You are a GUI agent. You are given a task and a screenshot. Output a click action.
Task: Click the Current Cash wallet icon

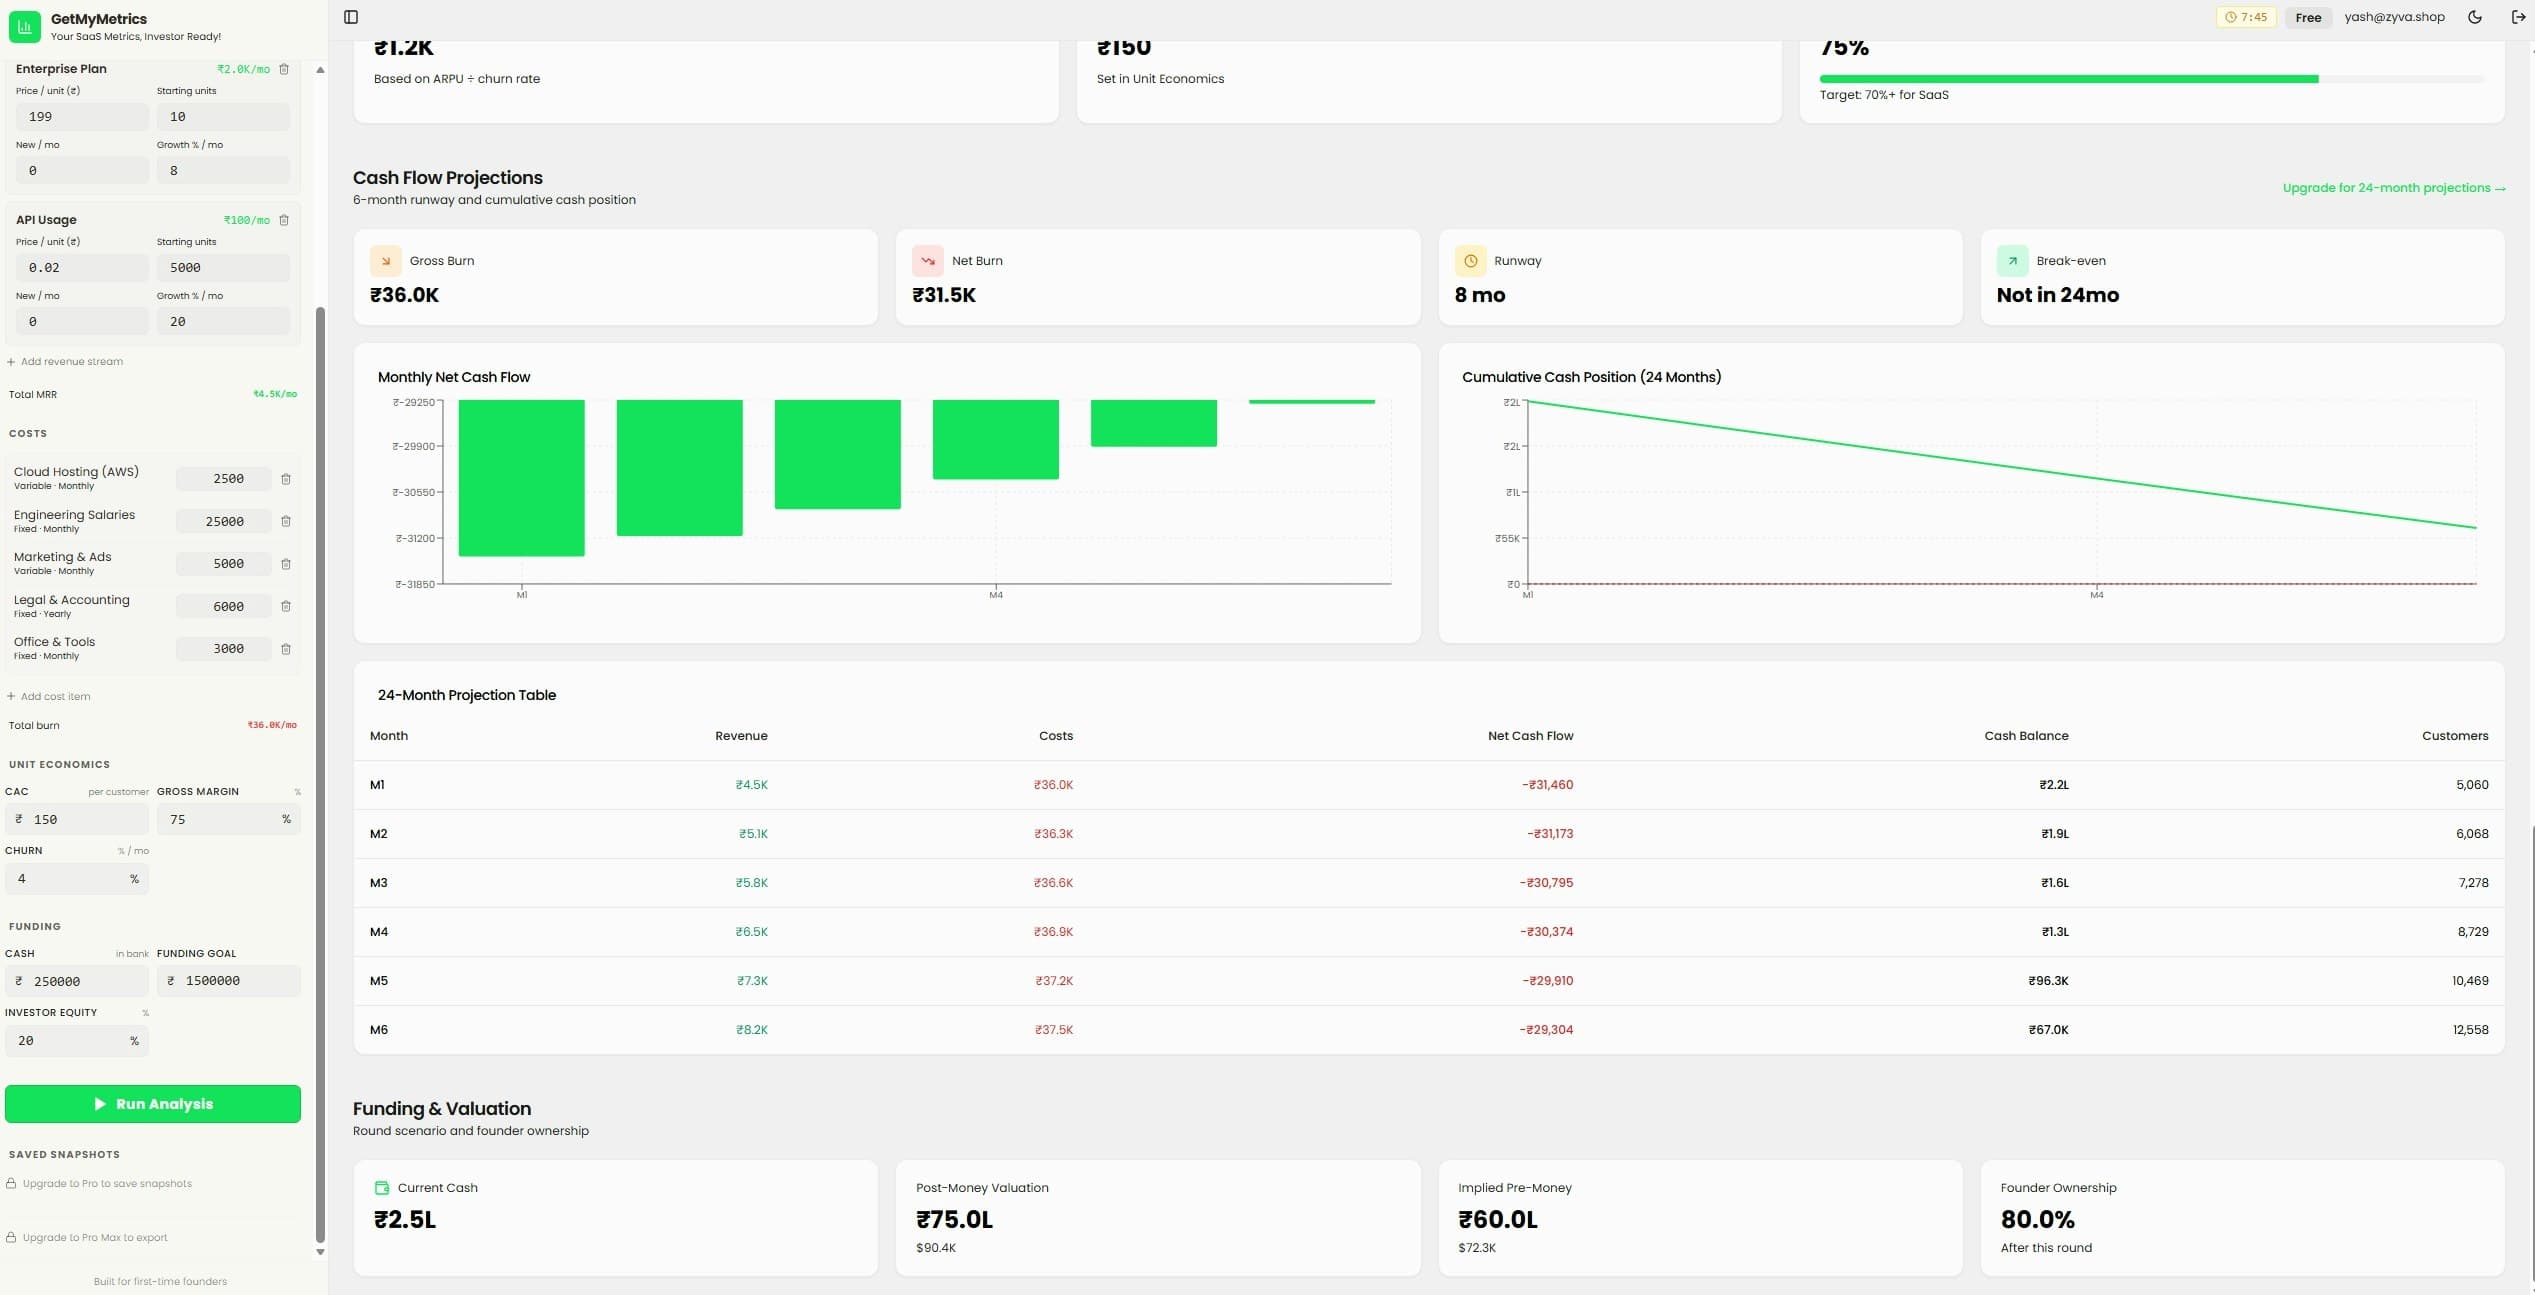383,1187
